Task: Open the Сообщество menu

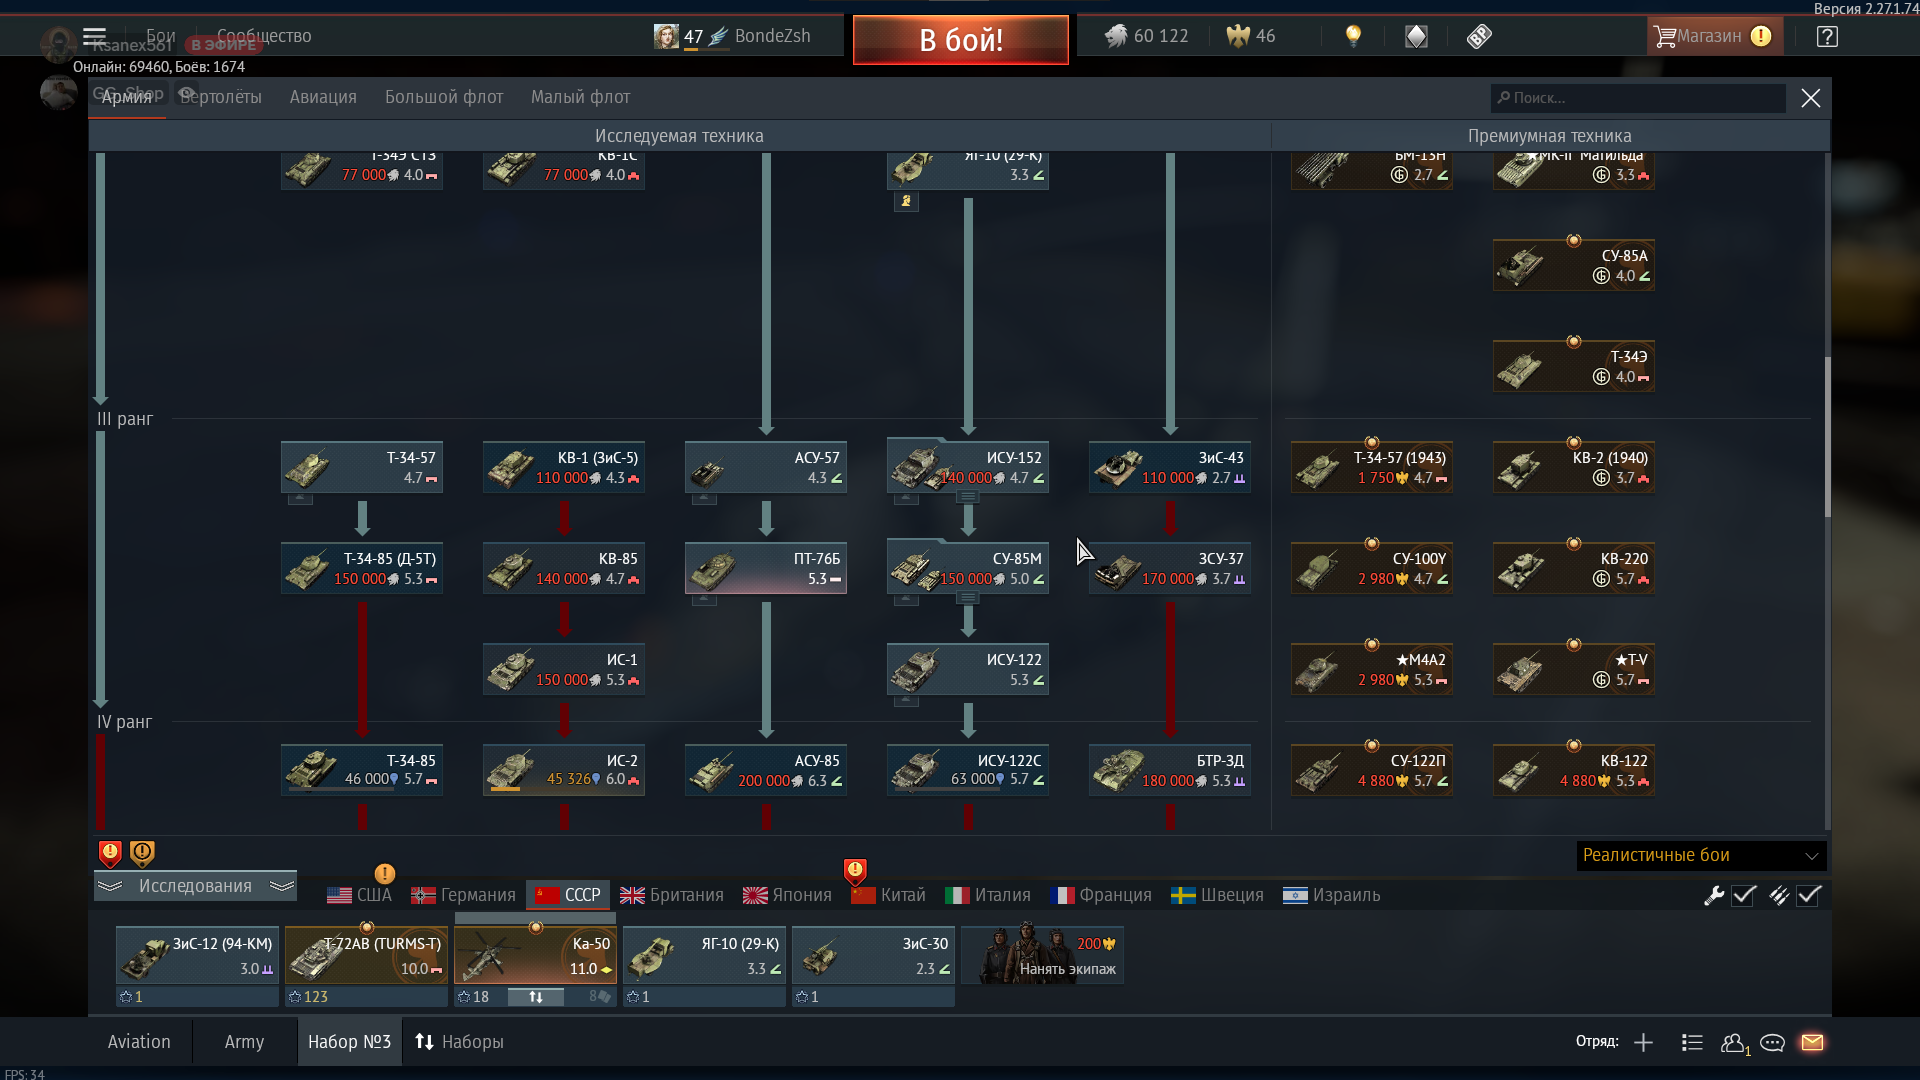Action: pos(264,36)
